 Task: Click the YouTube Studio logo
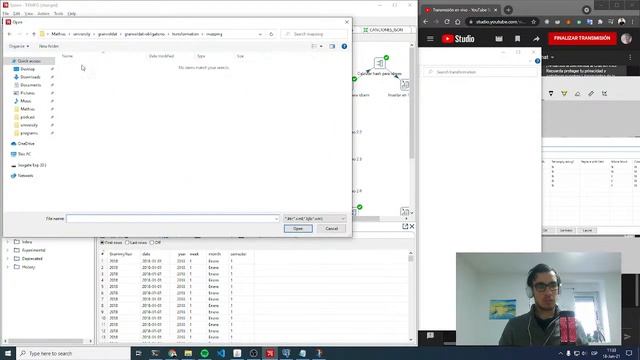[458, 39]
